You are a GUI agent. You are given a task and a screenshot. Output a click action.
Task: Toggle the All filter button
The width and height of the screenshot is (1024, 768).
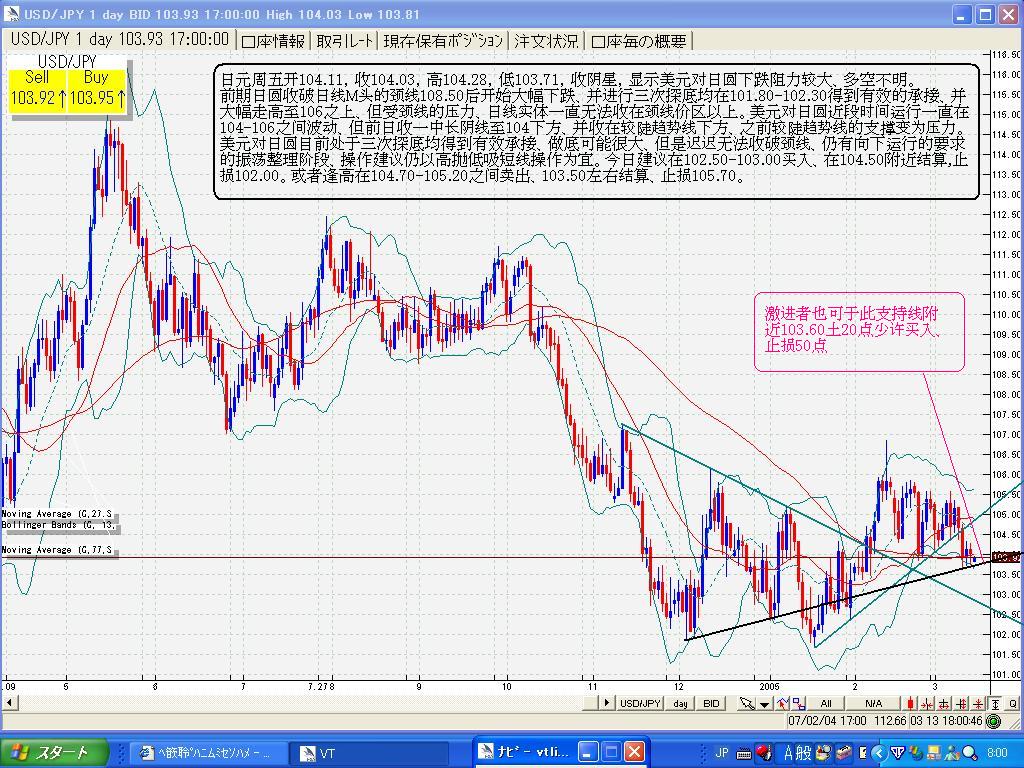(826, 704)
